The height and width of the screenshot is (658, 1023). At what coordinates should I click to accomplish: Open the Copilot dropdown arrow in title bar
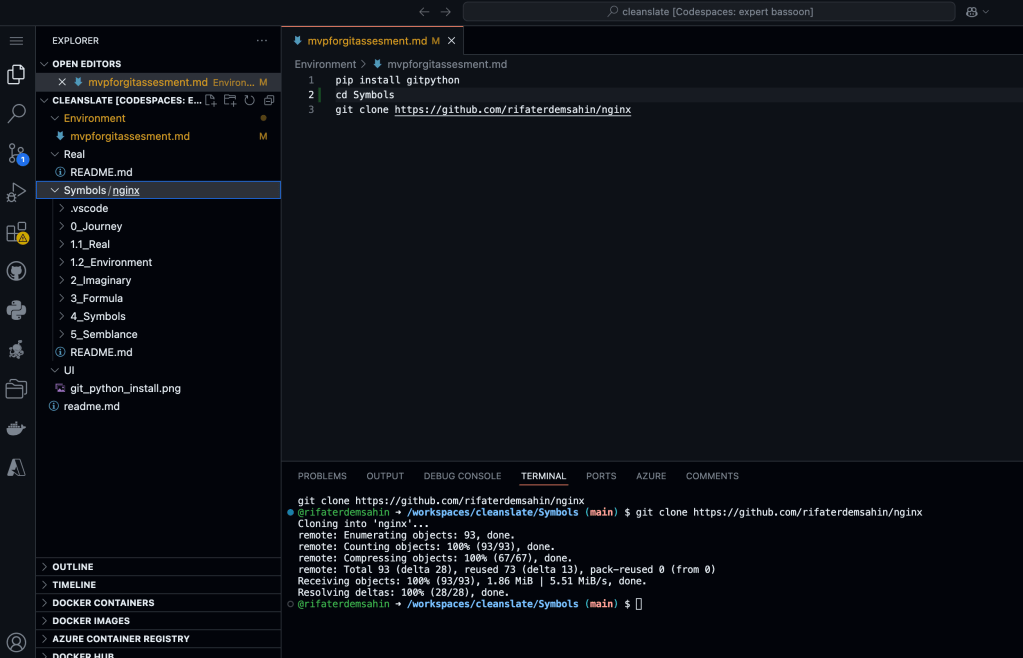(x=986, y=12)
